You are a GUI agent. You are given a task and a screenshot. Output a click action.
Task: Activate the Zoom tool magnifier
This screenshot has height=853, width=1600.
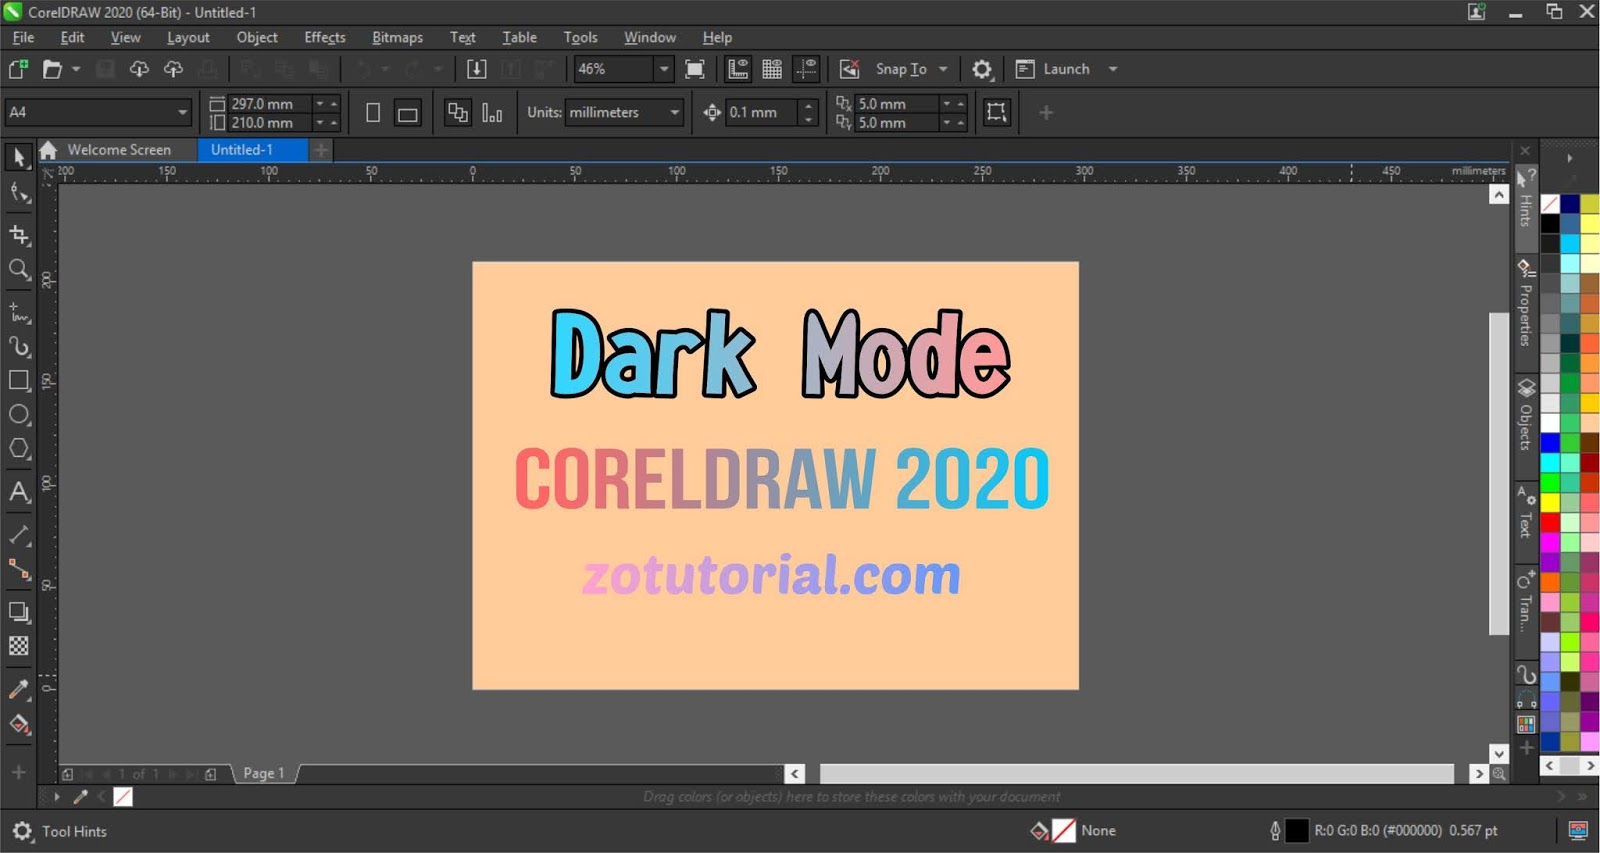pos(19,270)
